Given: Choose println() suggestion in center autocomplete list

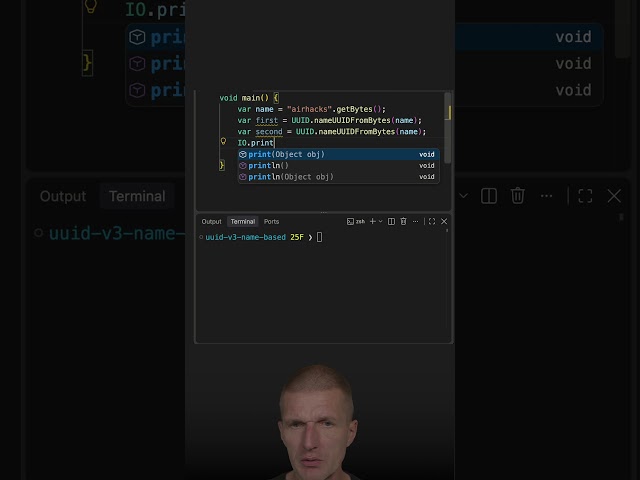Looking at the screenshot, I should point(339,165).
